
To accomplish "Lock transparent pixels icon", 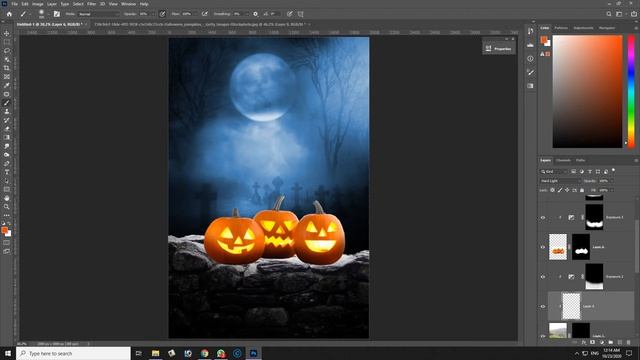I will pyautogui.click(x=552, y=190).
